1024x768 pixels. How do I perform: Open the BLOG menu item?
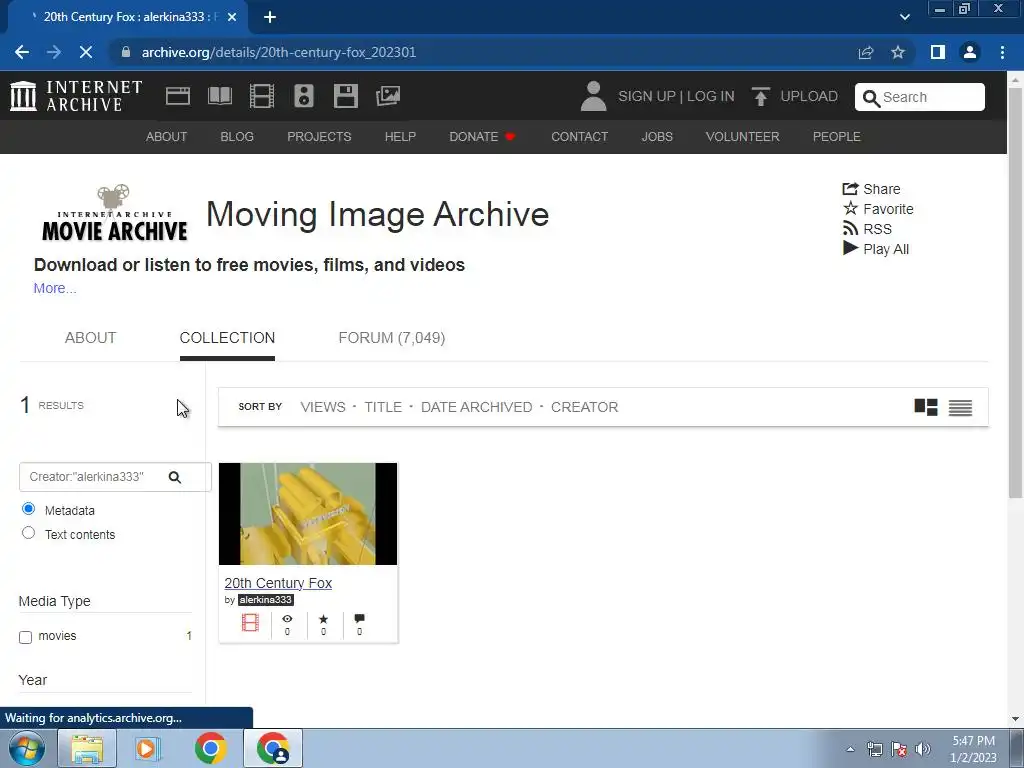point(237,136)
